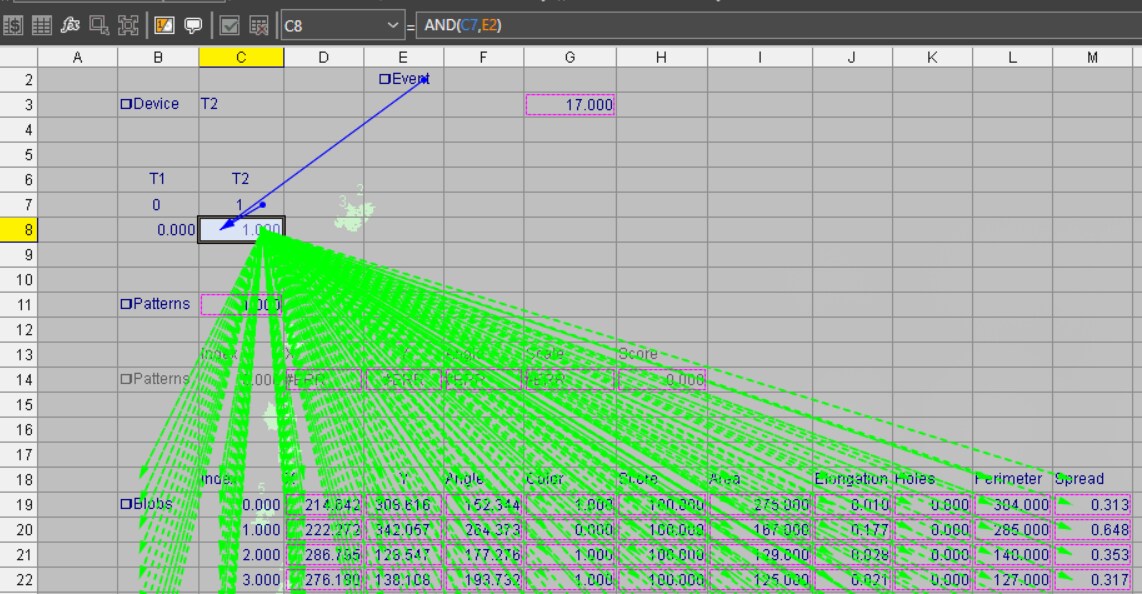Click the Color header cell
Screen dimensions: 1142x594
pyautogui.click(x=570, y=479)
